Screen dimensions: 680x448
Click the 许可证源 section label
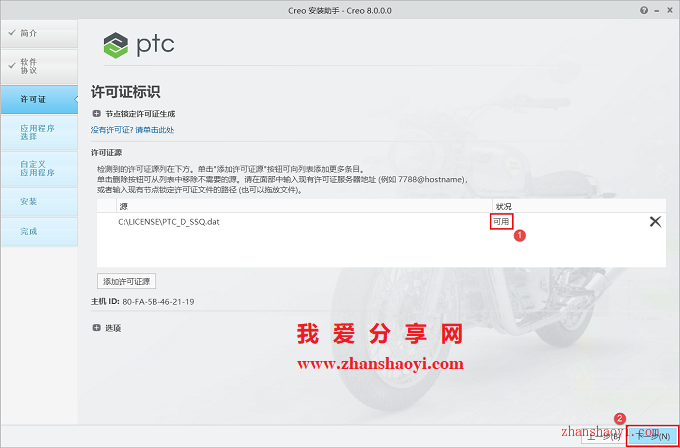[106, 153]
